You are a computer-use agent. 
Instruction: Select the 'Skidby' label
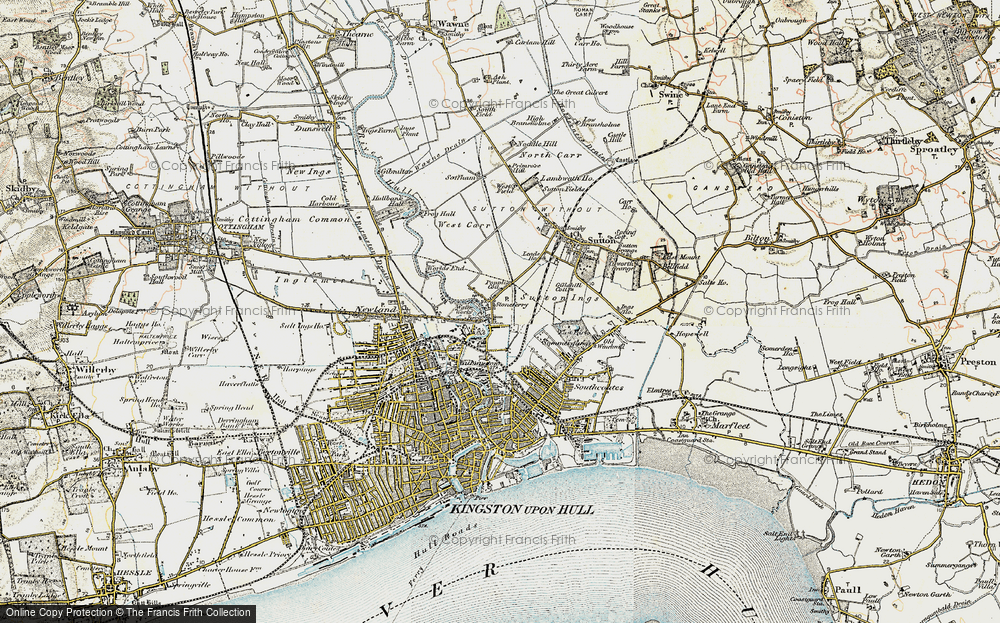(x=19, y=189)
